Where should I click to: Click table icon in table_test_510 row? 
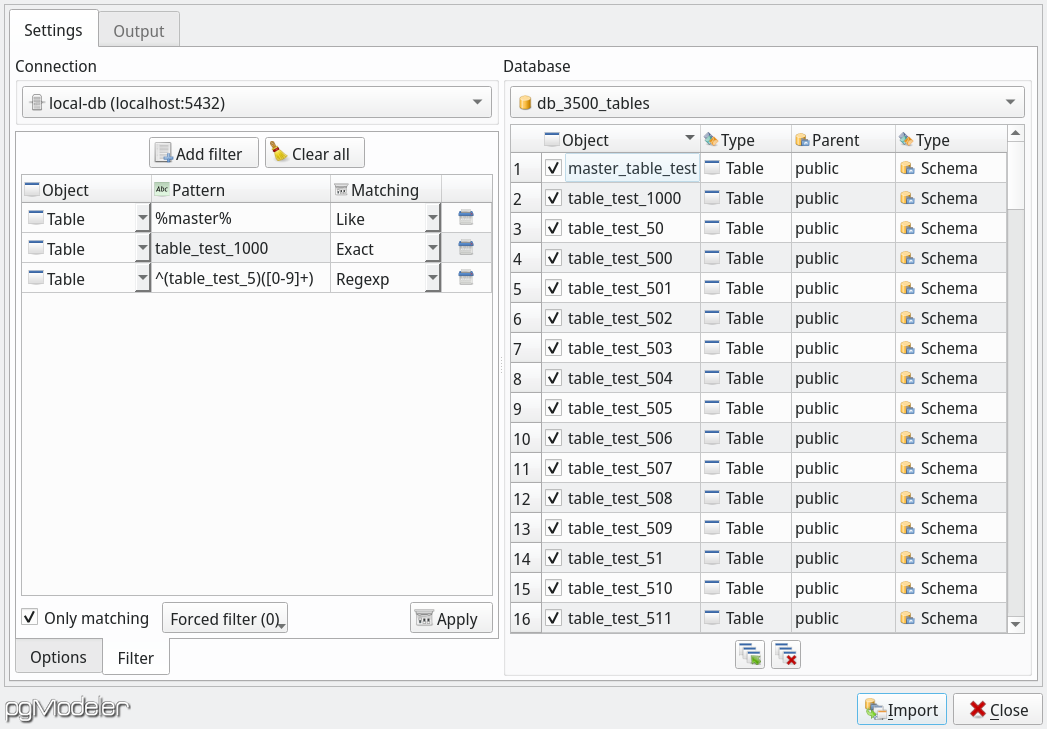coord(712,588)
